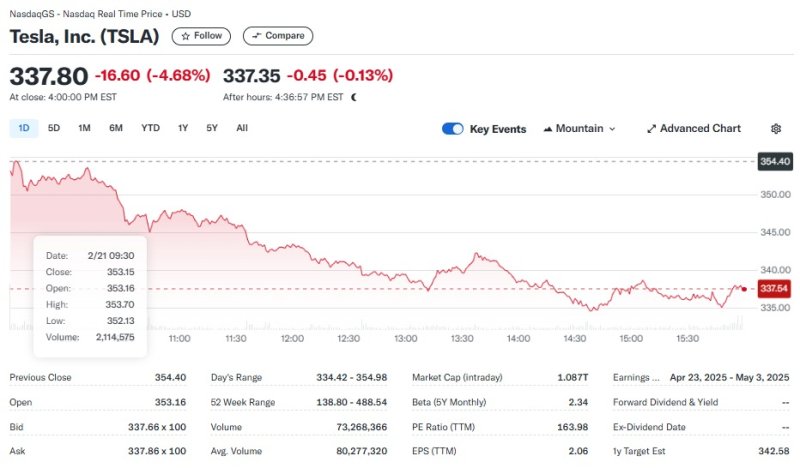Switch to the 5D range tab
This screenshot has height=468, width=800.
click(54, 128)
